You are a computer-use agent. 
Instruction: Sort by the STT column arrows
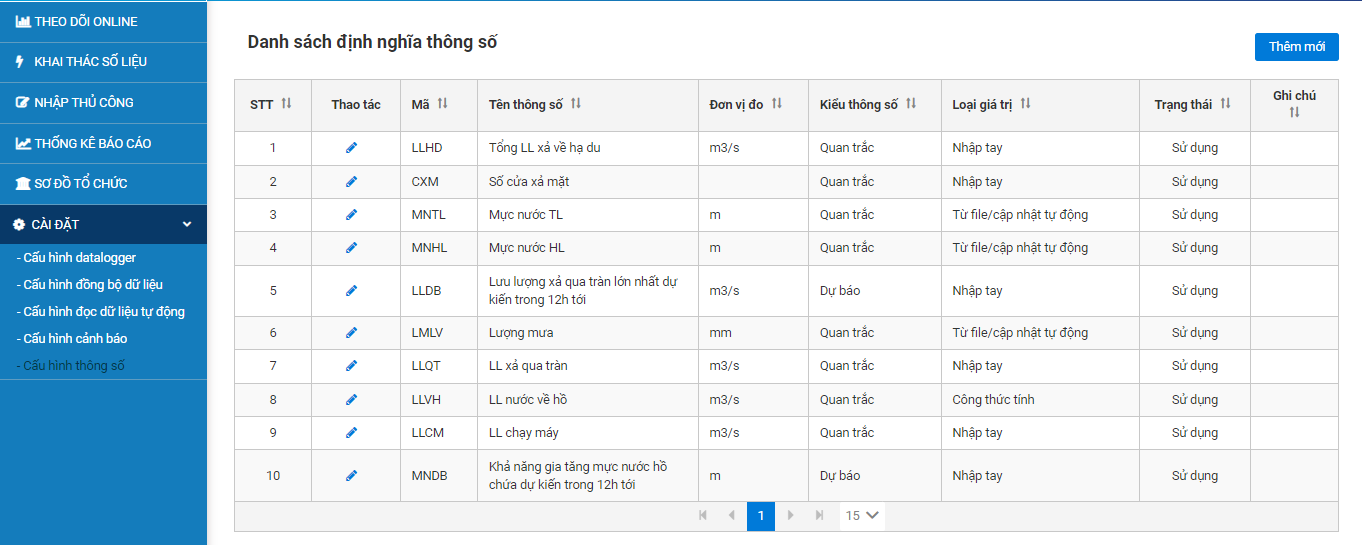(287, 104)
